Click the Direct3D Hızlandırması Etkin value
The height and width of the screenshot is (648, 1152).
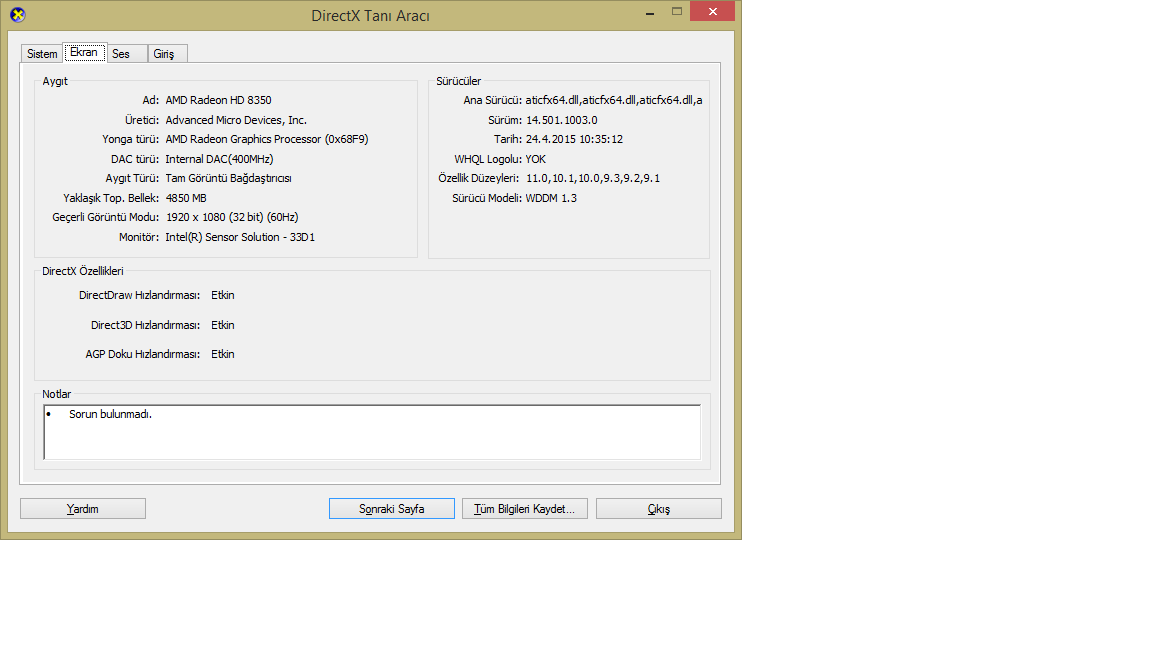(x=223, y=325)
